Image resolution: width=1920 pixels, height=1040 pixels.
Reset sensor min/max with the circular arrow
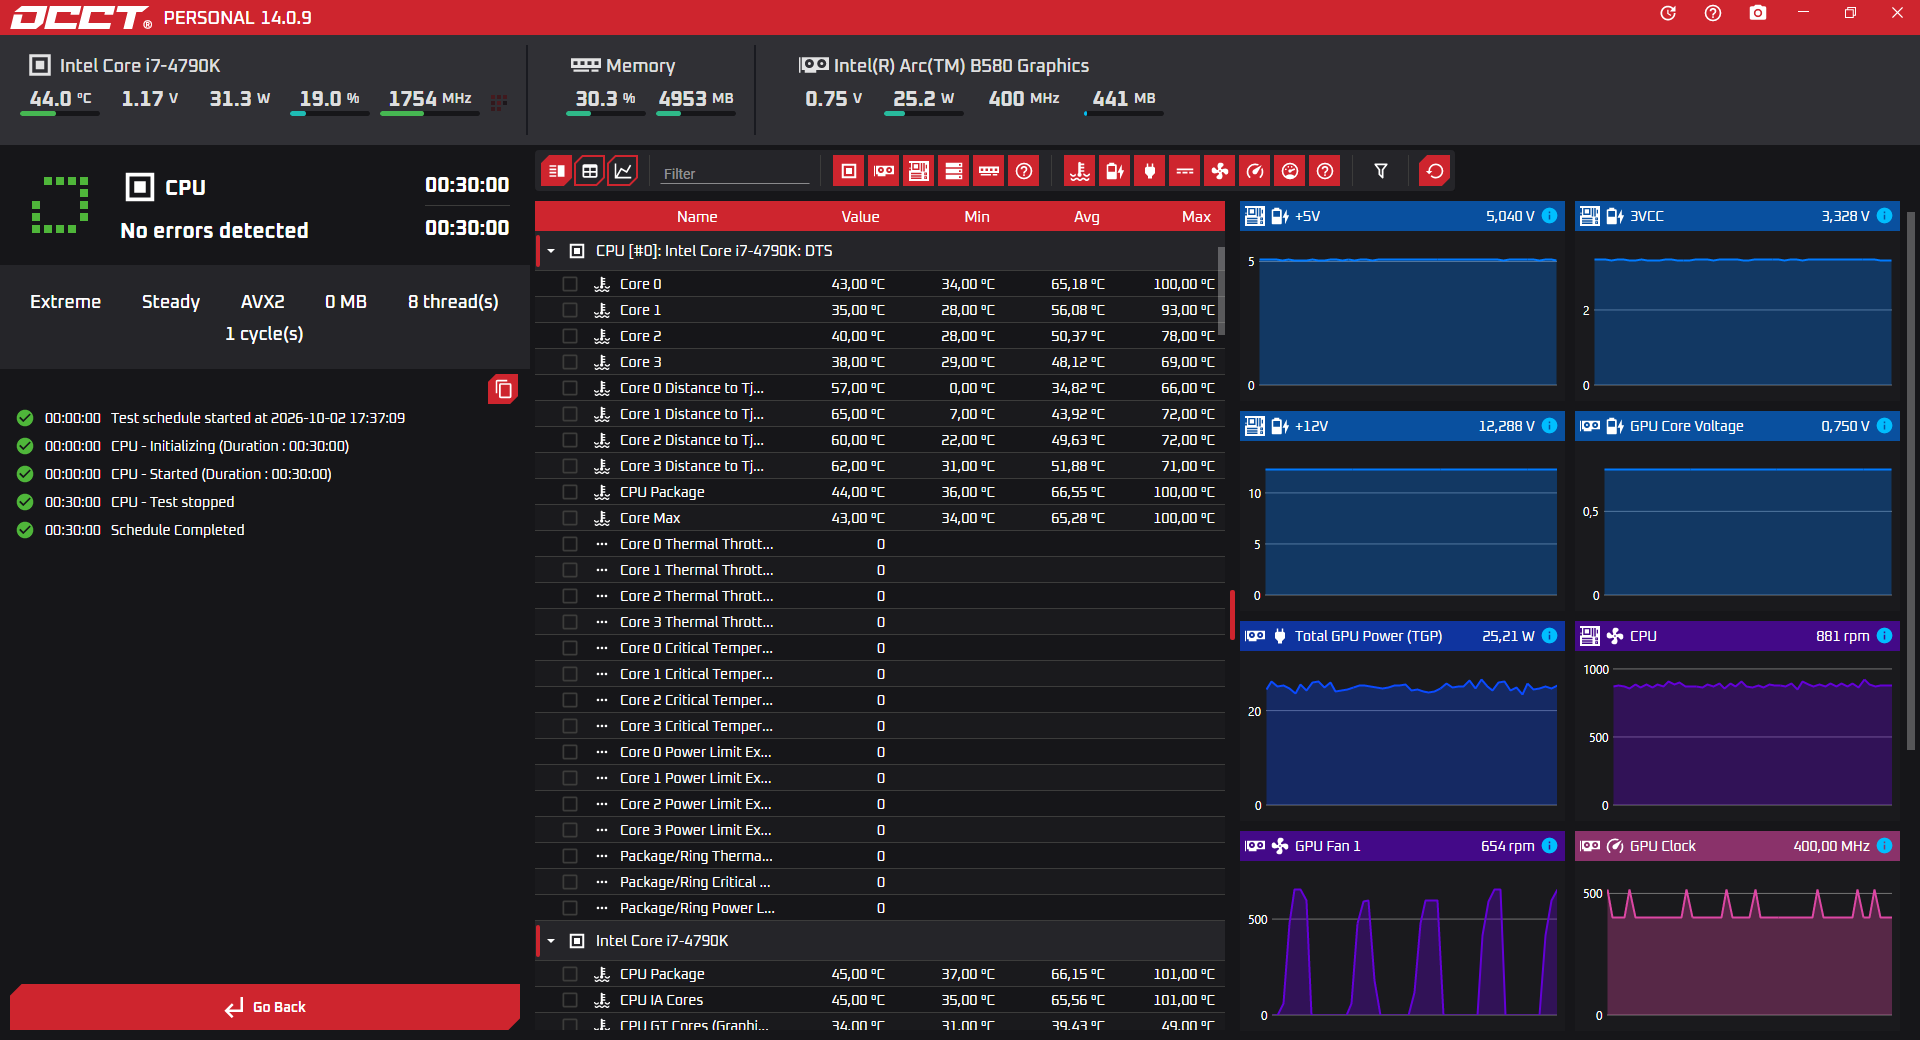point(1435,171)
